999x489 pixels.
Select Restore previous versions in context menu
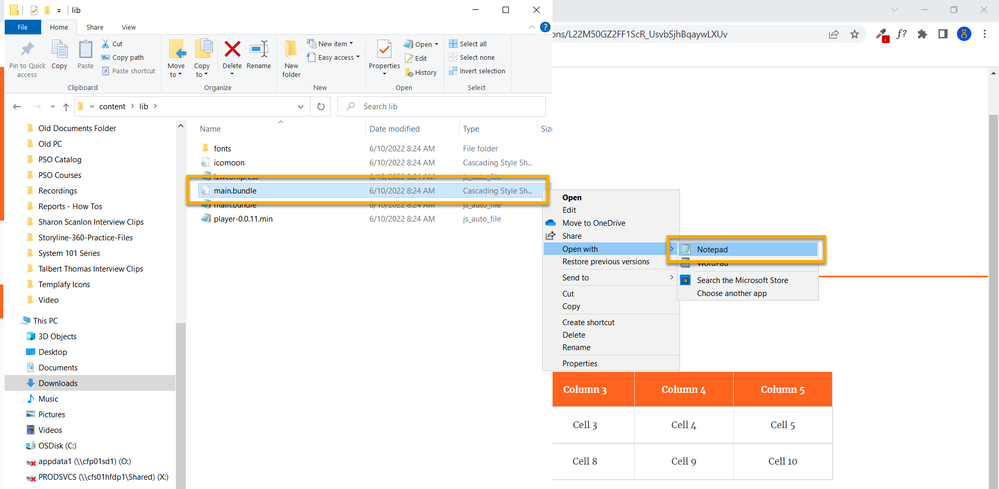pos(605,262)
